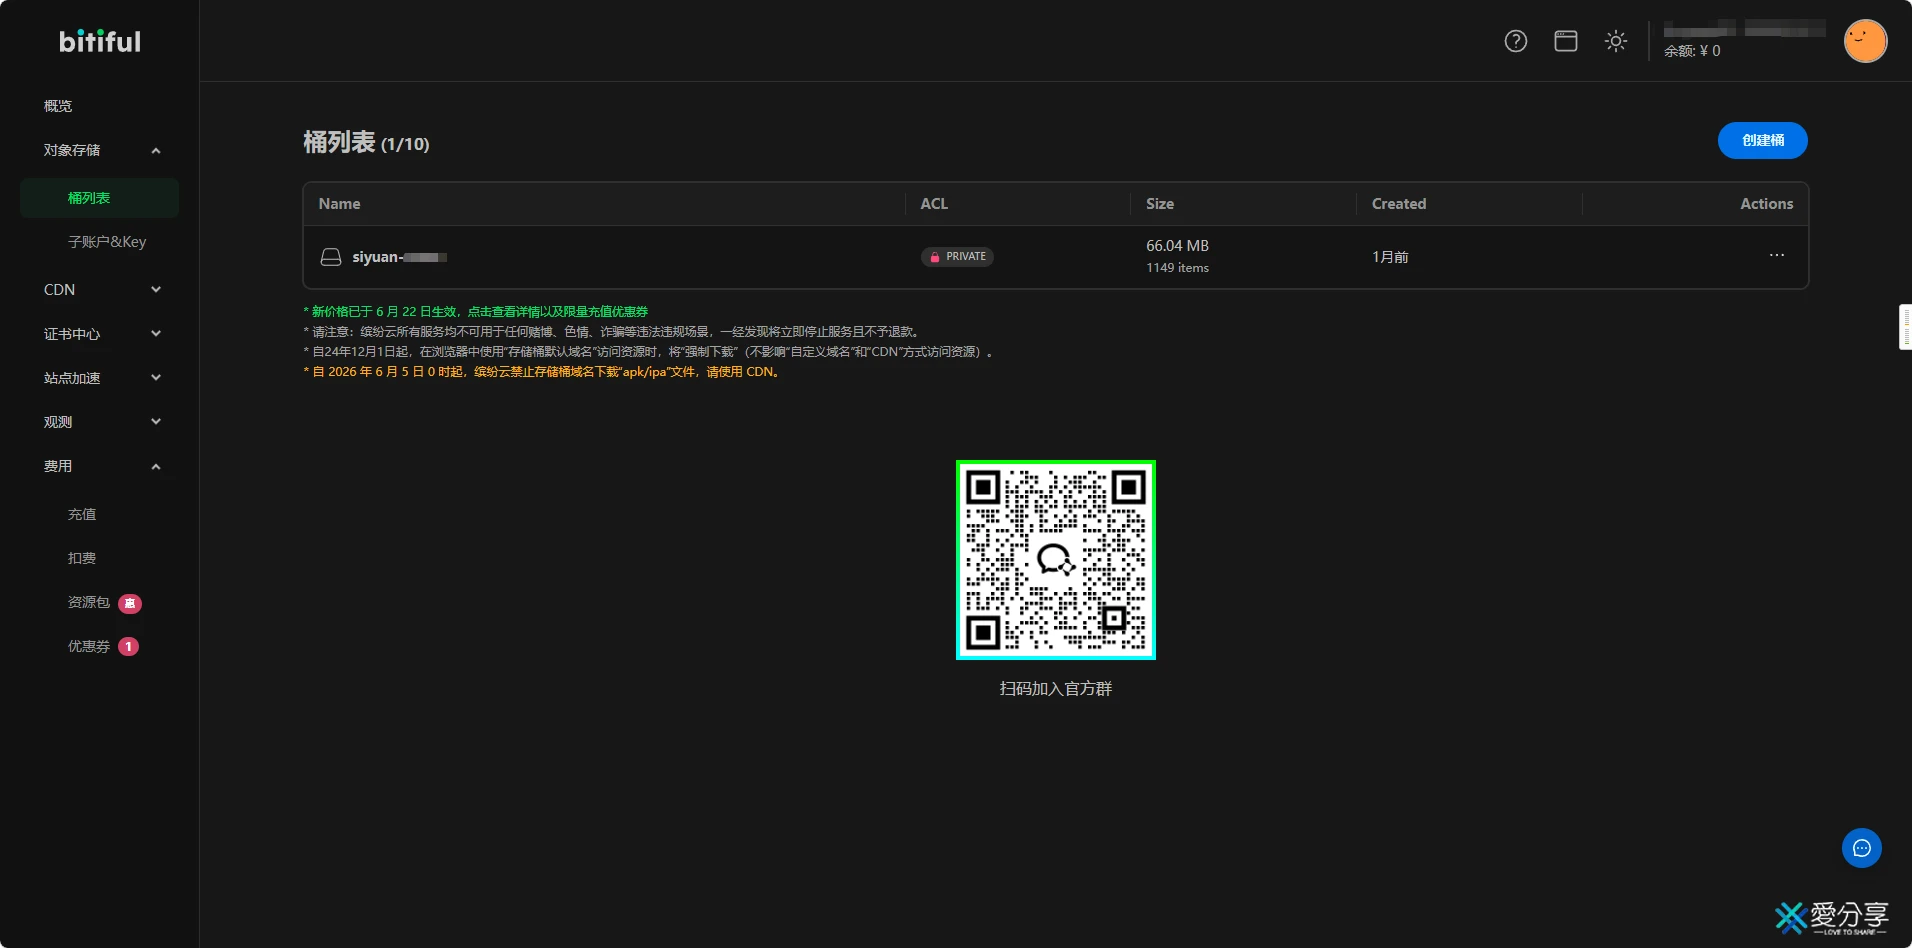The image size is (1912, 948).
Task: Open the help question-mark icon
Action: [1516, 41]
